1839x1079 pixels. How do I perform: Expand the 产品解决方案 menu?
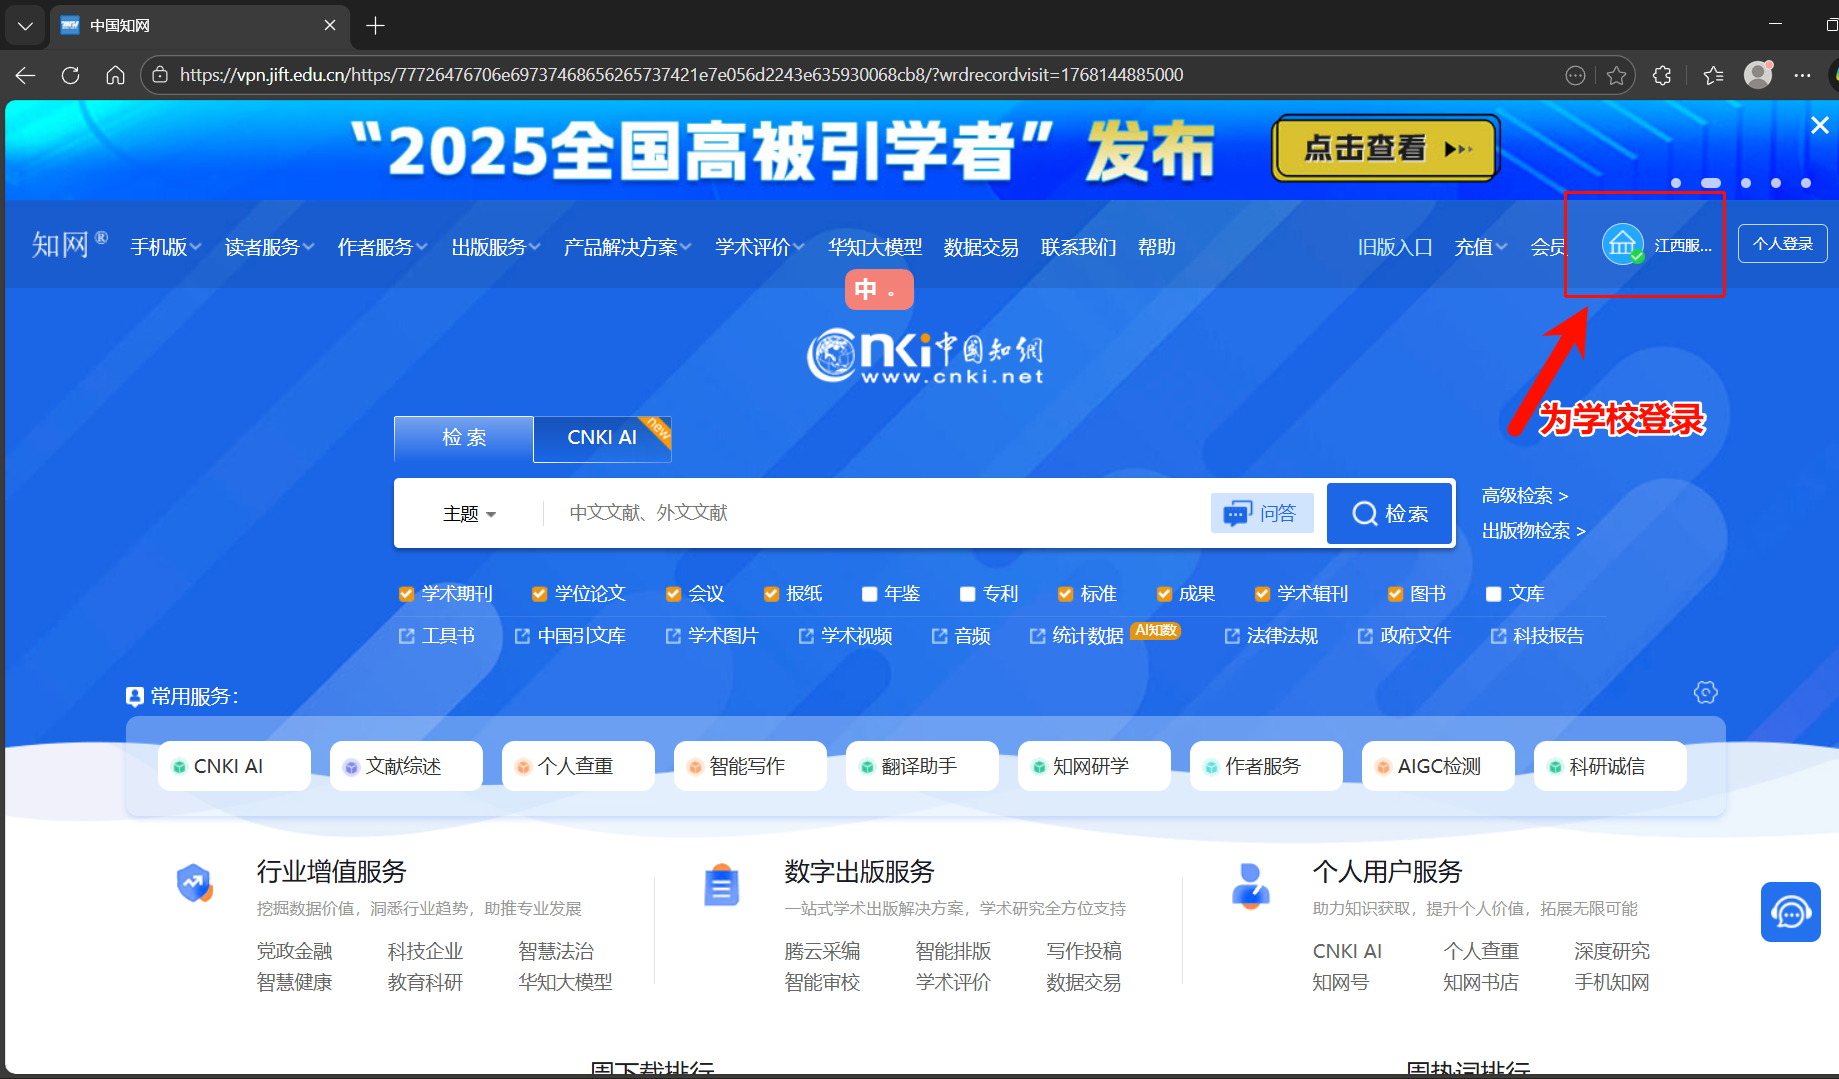pyautogui.click(x=627, y=247)
